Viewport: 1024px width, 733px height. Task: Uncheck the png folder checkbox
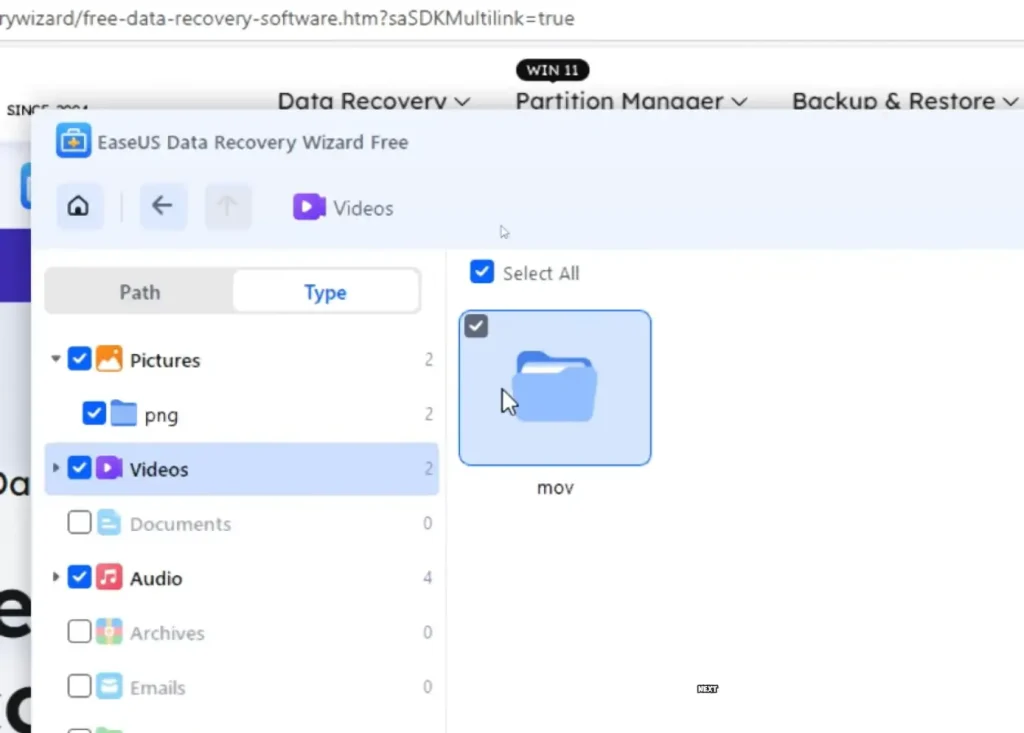coord(93,413)
